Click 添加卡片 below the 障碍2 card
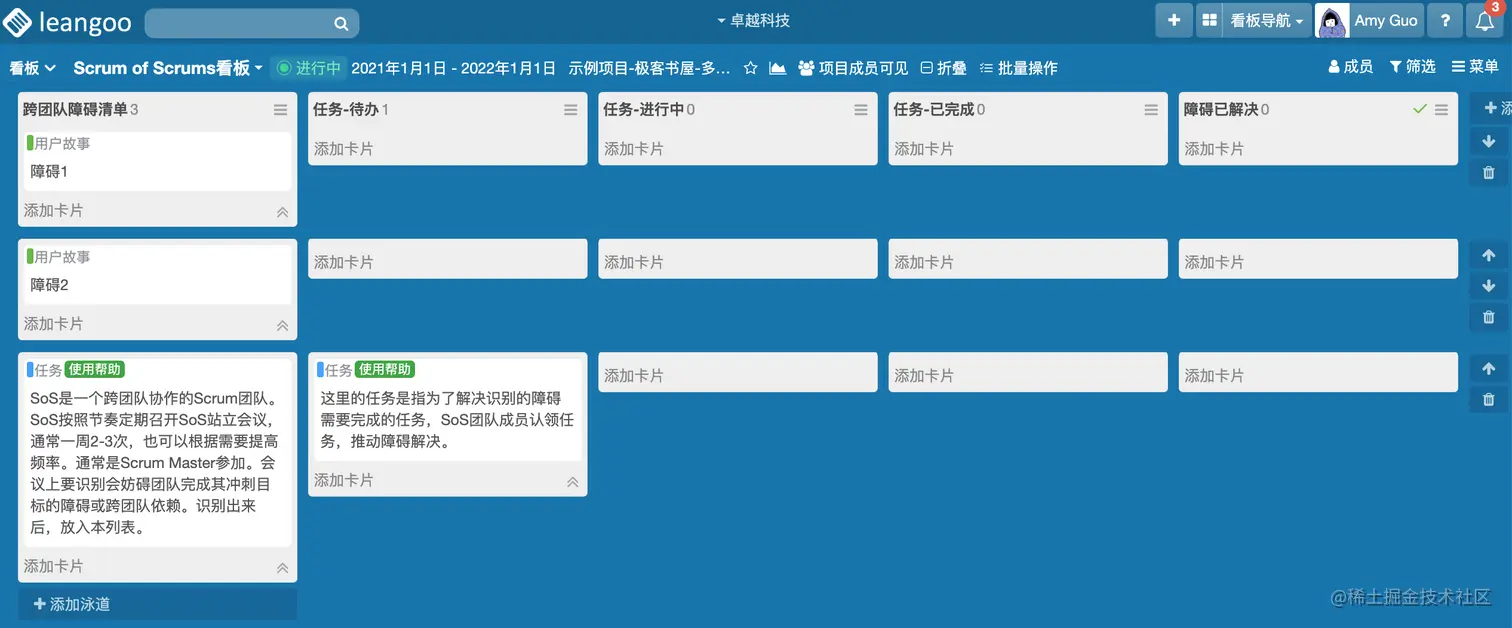This screenshot has width=1512, height=628. click(54, 324)
